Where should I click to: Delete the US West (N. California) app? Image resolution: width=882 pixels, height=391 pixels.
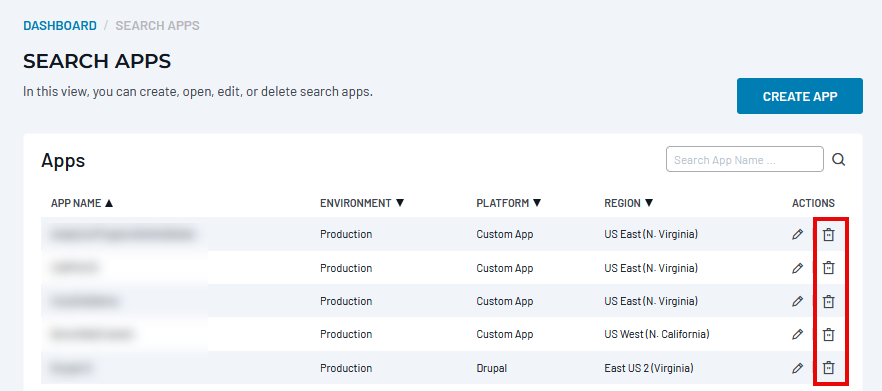pos(829,335)
